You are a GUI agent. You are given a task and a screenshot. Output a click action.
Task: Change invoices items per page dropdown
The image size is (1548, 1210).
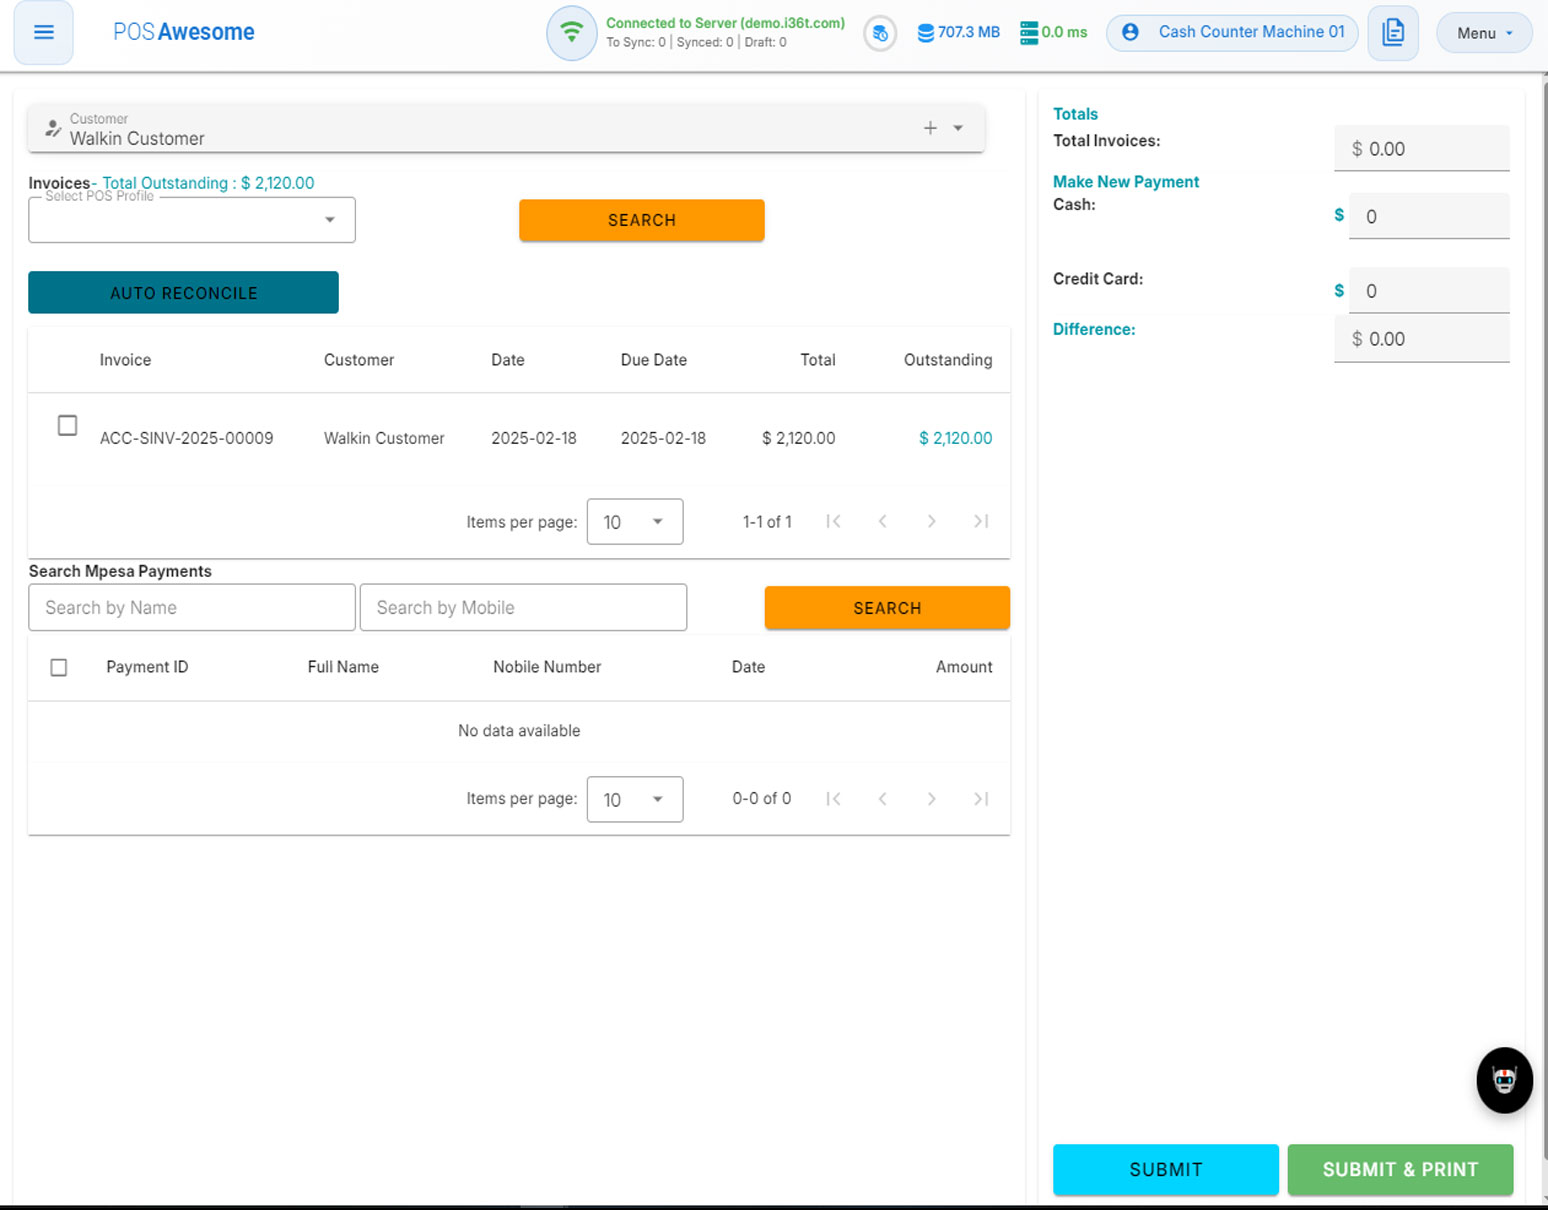pos(634,522)
